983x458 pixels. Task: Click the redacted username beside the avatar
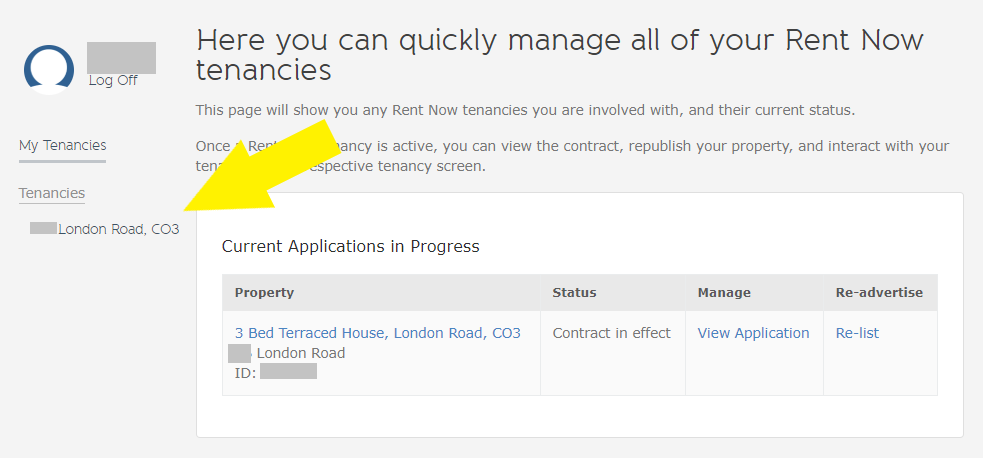122,58
